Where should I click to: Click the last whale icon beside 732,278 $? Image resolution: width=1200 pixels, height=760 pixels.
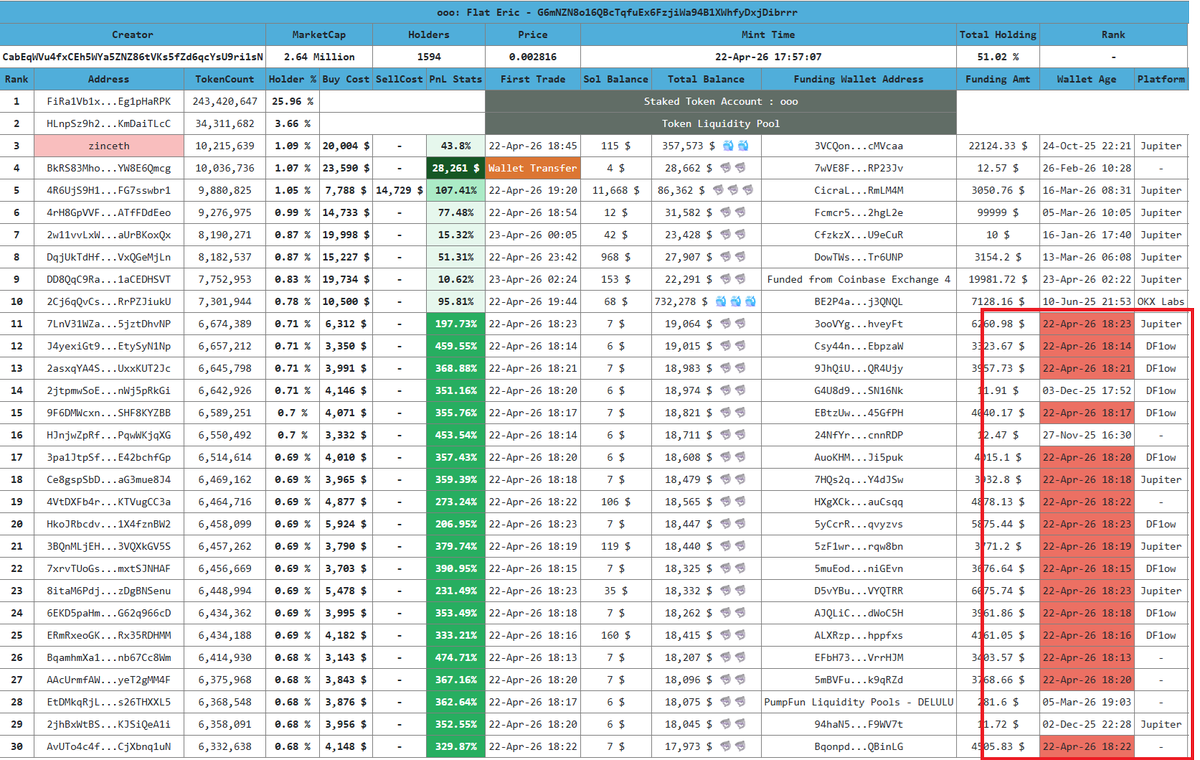pos(751,302)
